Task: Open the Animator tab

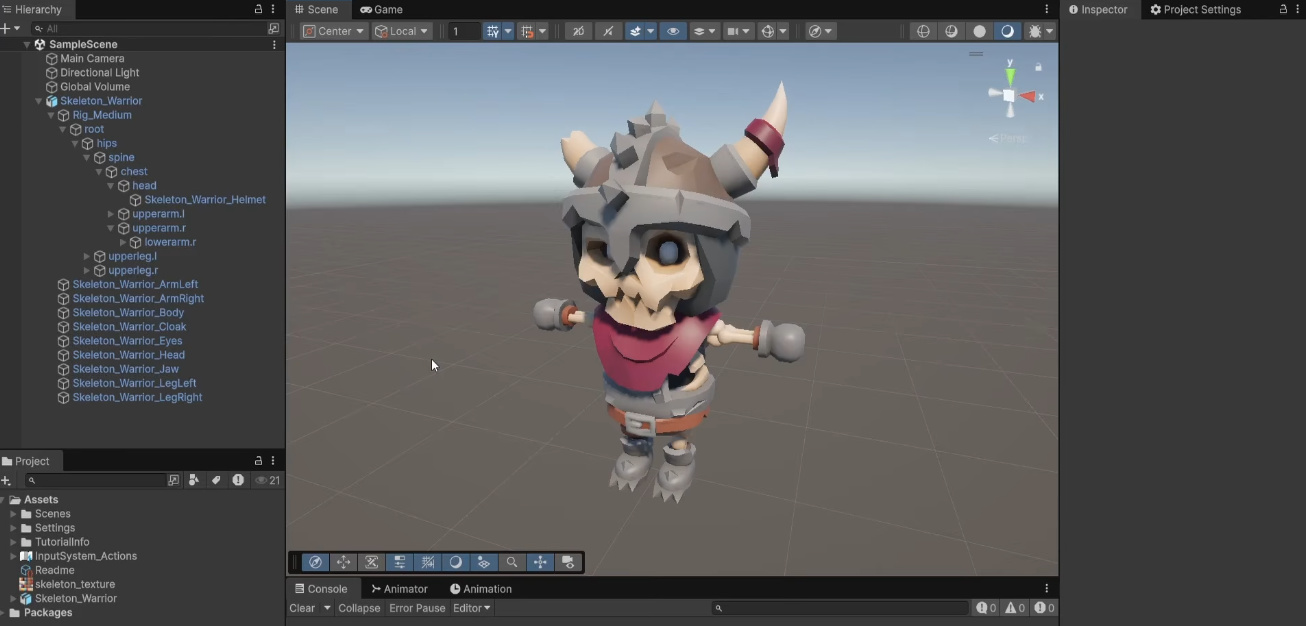Action: pos(399,589)
